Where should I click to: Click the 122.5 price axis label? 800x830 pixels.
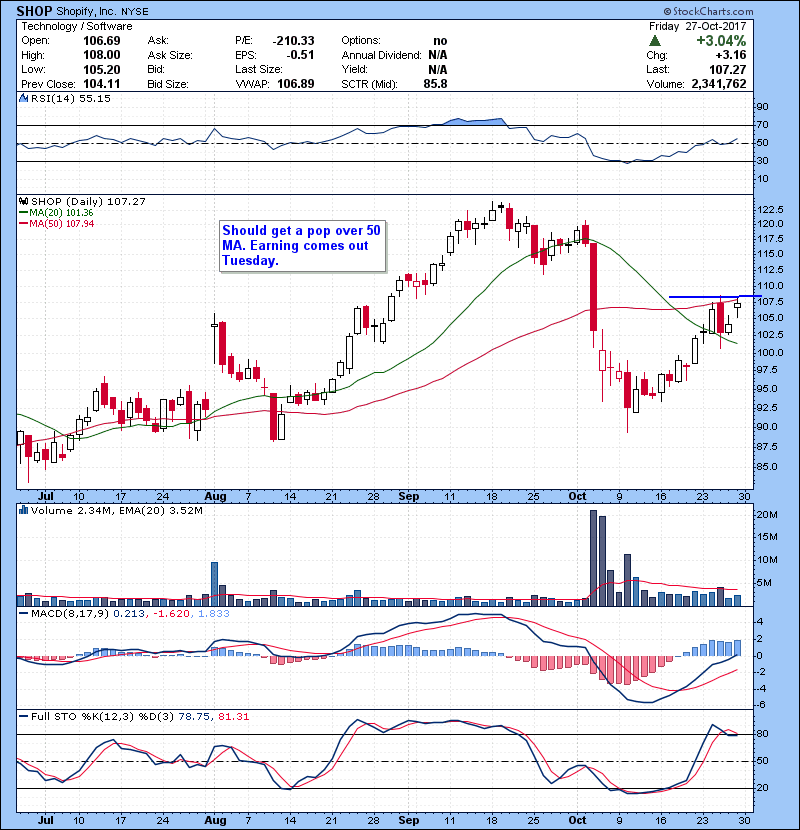(770, 210)
